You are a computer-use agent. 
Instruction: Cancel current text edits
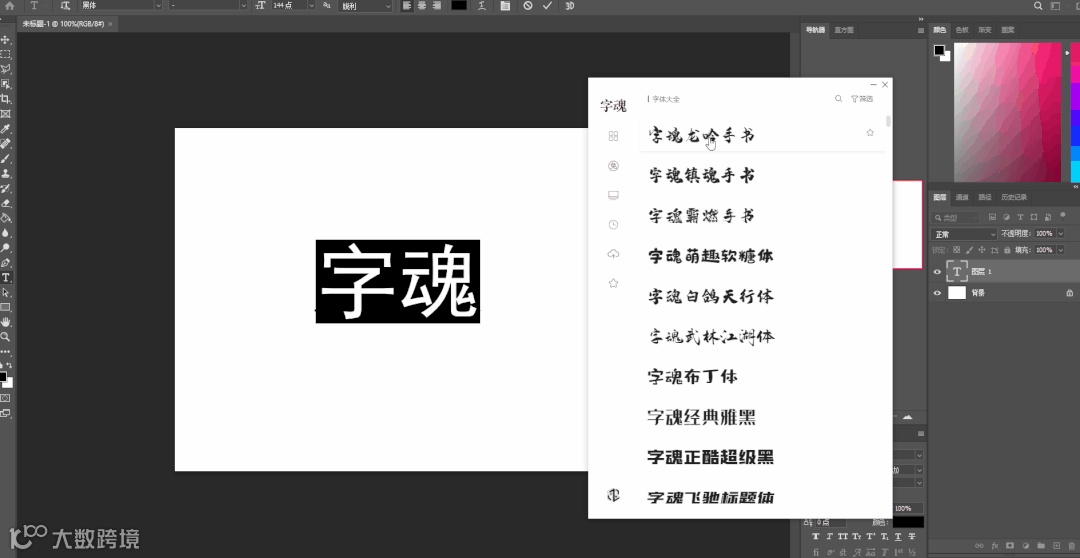tap(528, 6)
